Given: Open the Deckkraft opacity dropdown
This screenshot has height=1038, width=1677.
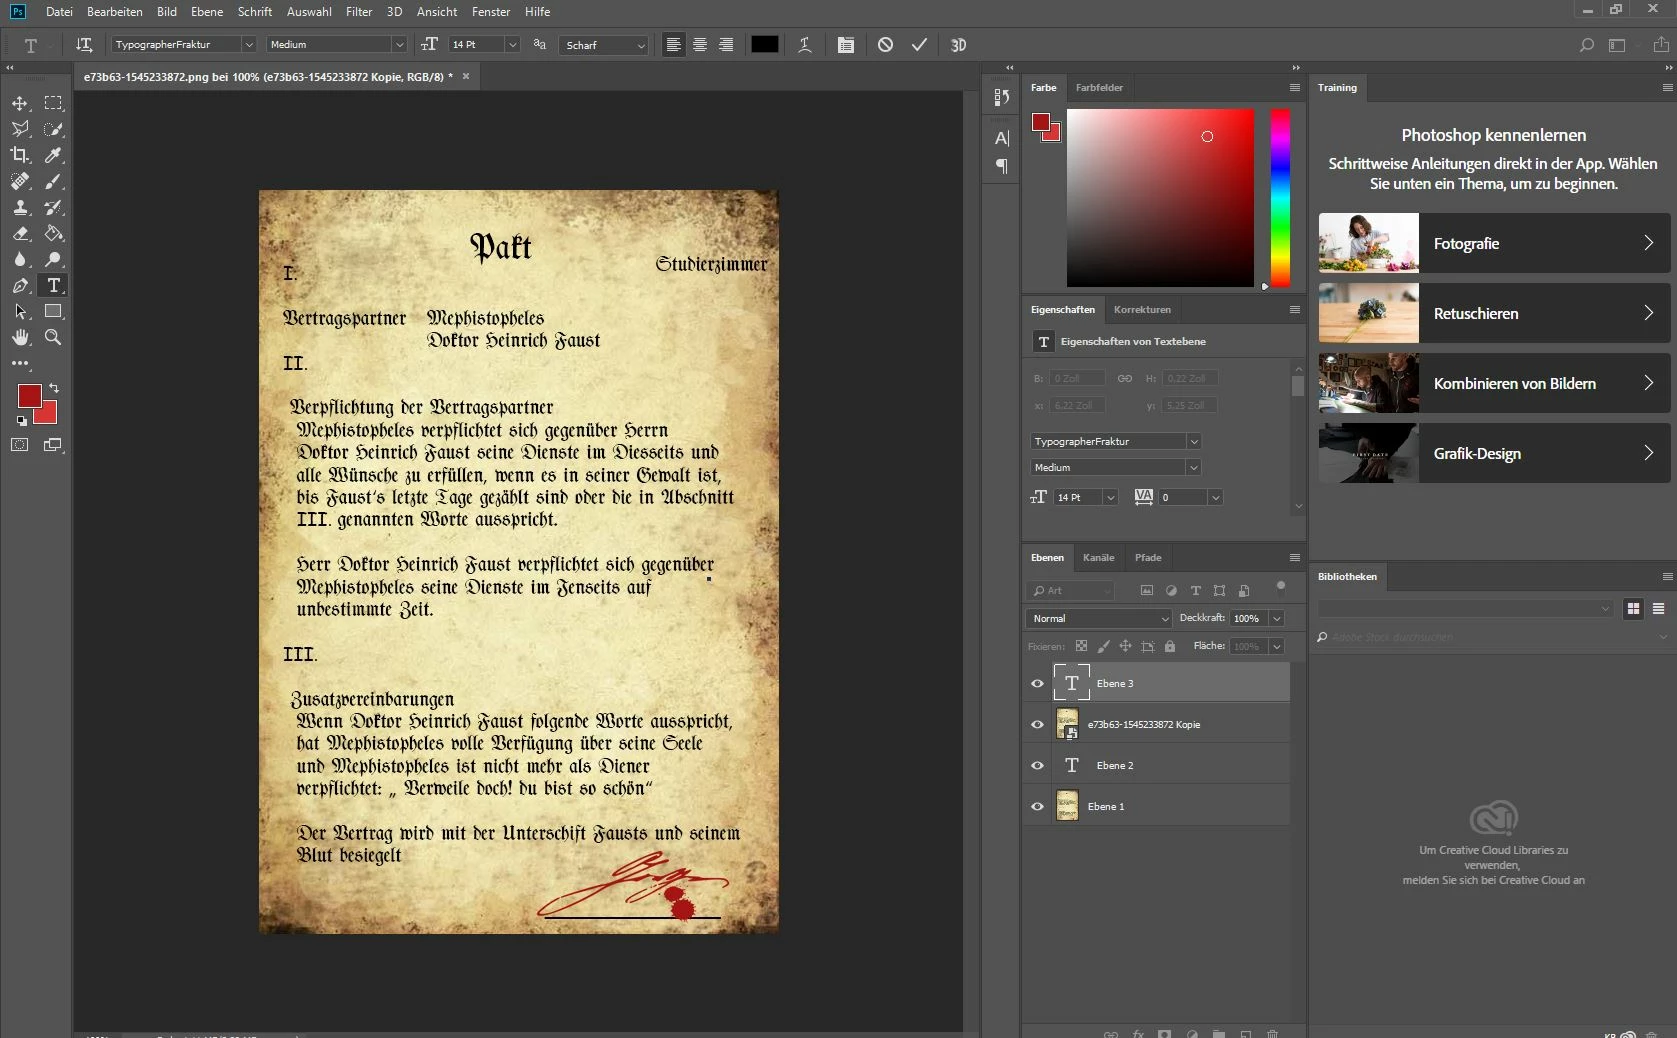Looking at the screenshot, I should [x=1277, y=619].
